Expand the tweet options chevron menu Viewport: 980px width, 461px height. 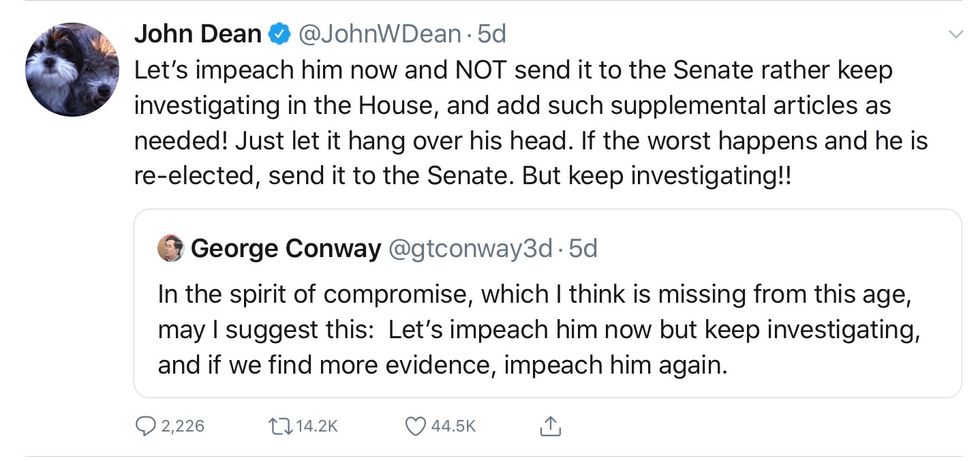pos(953,35)
